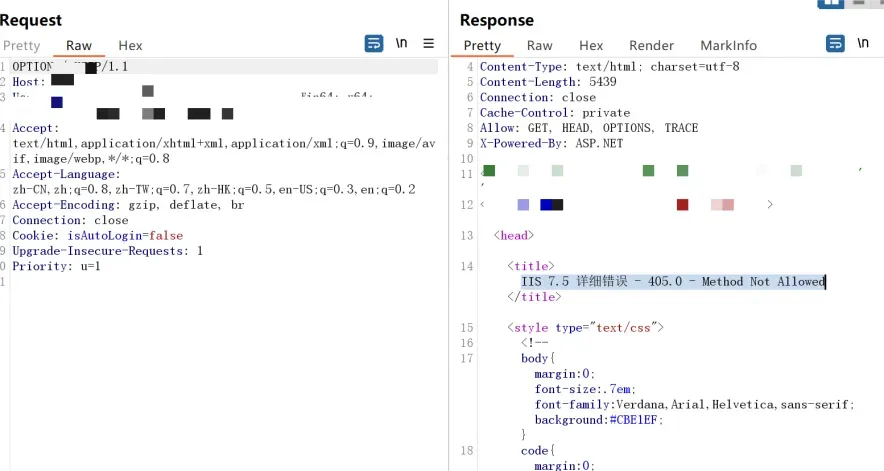Click the 'font-size:.7em;' line

coord(585,389)
